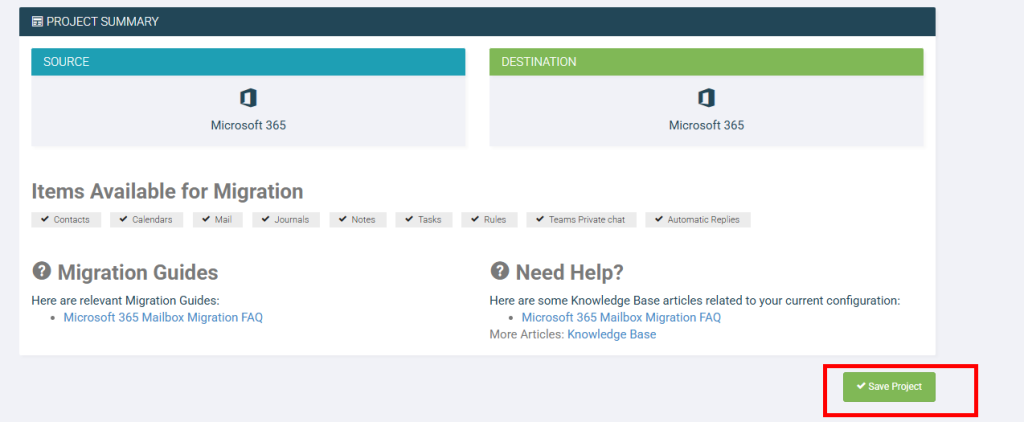The height and width of the screenshot is (422, 1024).
Task: Select the Contacts item tag
Action: coord(66,219)
